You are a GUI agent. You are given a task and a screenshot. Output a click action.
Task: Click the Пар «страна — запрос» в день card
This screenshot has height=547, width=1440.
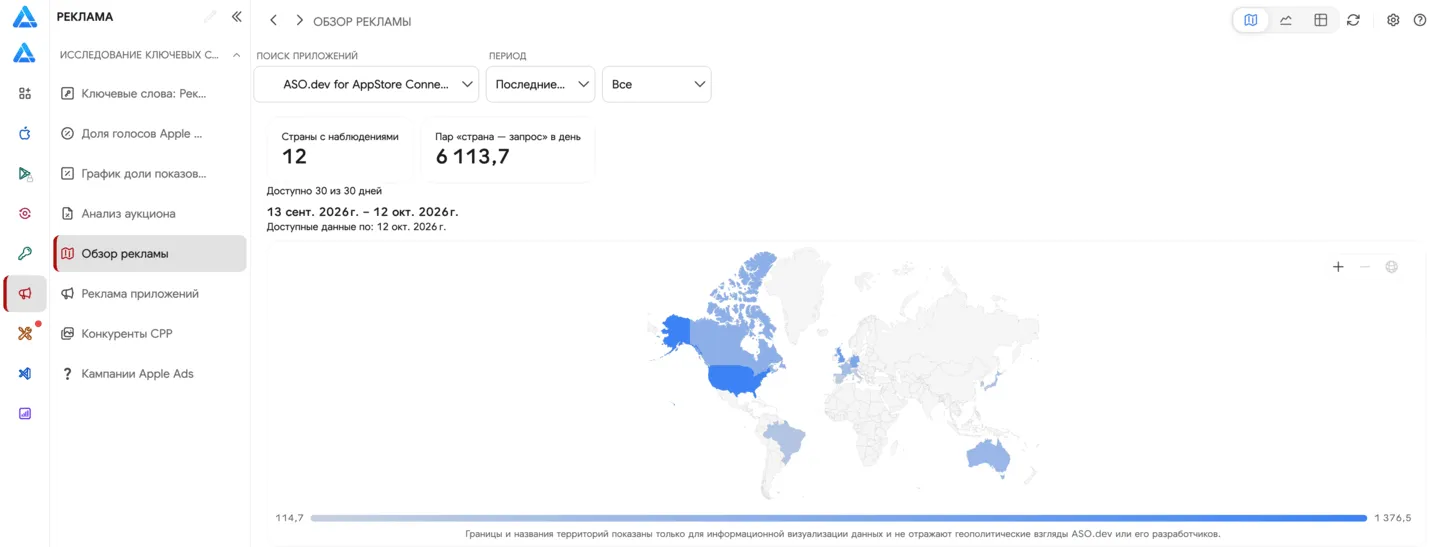tap(508, 149)
